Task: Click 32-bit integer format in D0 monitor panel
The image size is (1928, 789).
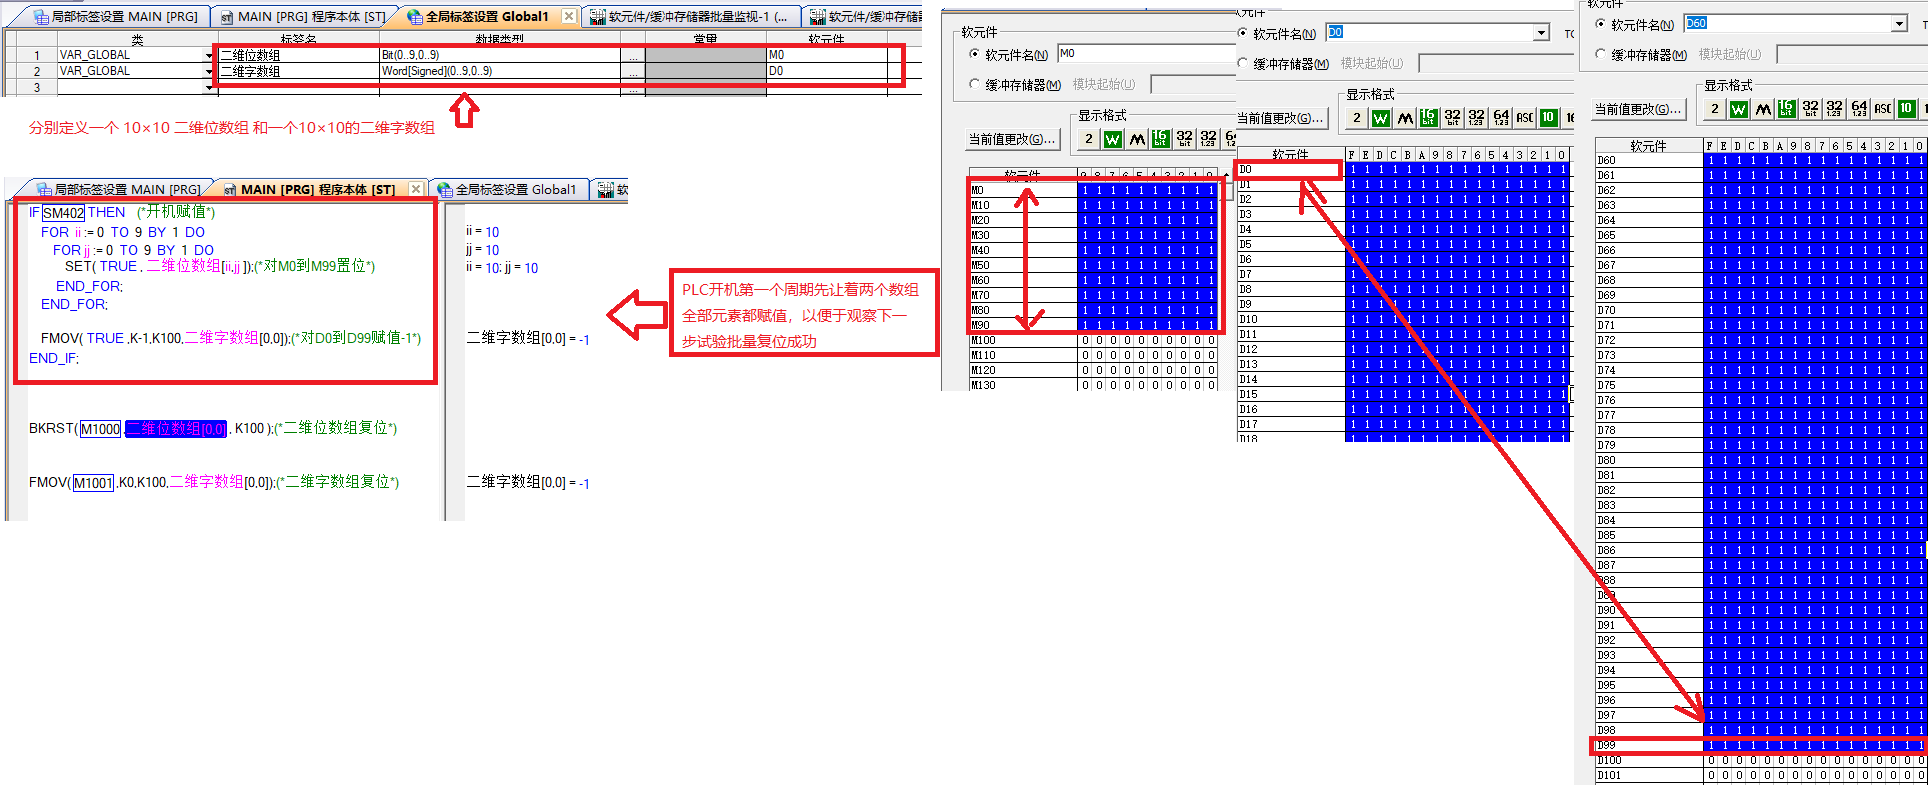Action: point(1452,118)
